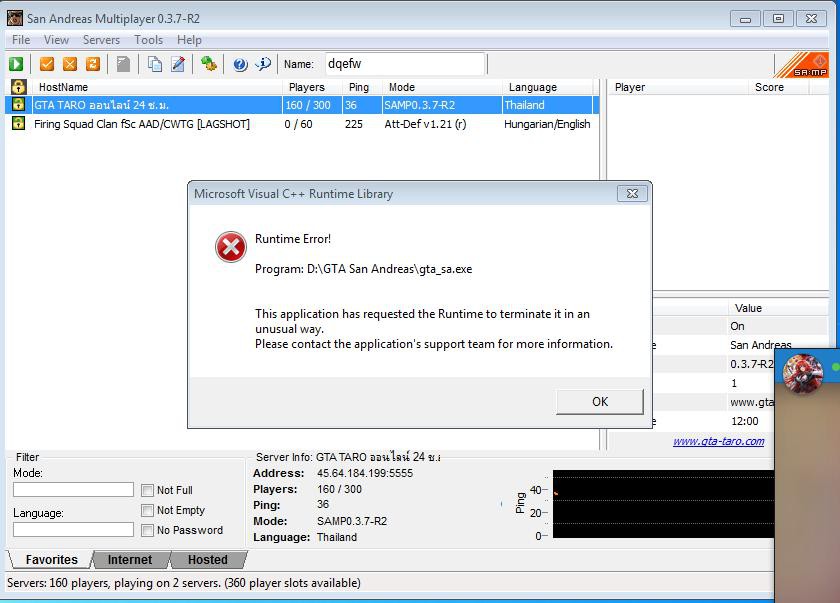Click the lock icon on GTA TARO row
Screen dimensions: 840x603
click(18, 104)
